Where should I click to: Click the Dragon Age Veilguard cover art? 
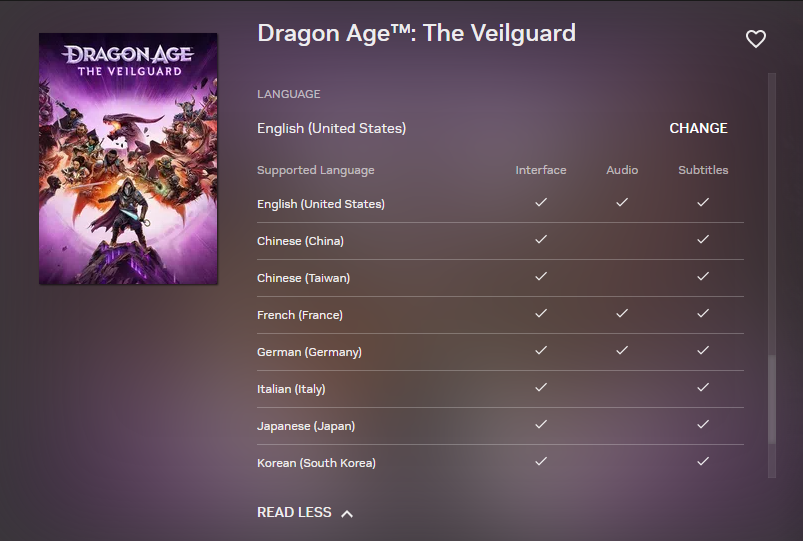[128, 158]
